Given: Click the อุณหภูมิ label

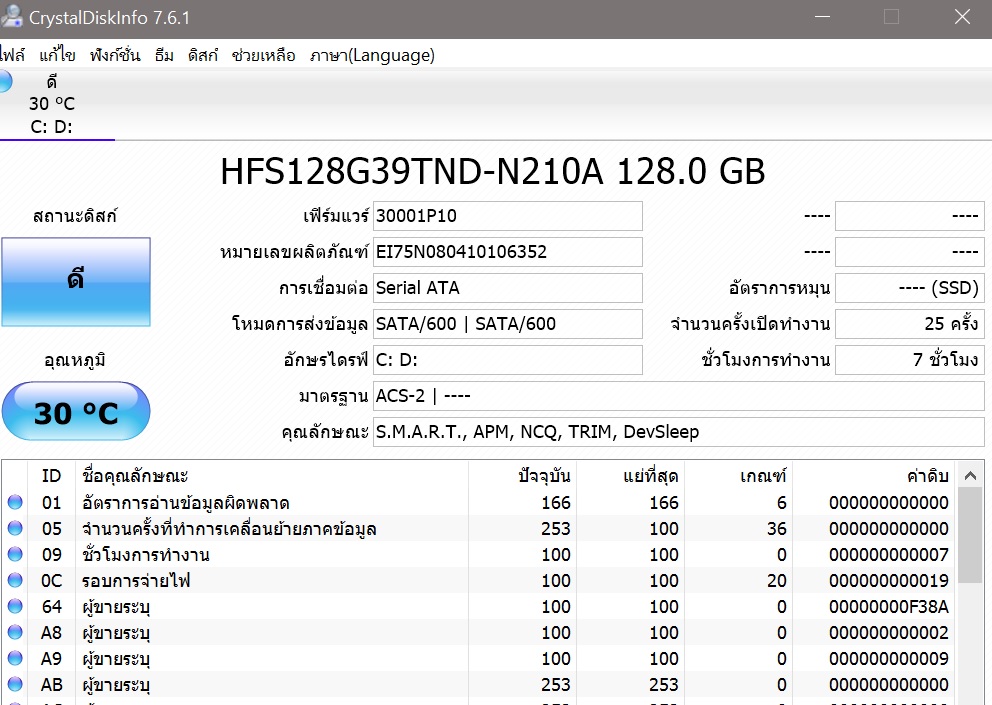Looking at the screenshot, I should point(75,360).
